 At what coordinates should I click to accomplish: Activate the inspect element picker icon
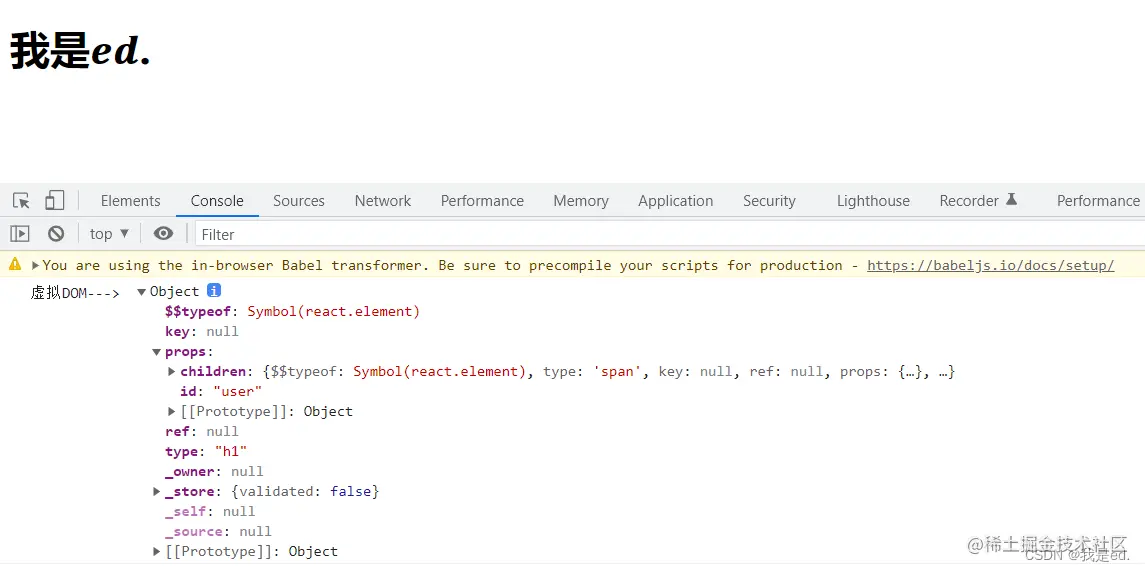(x=22, y=200)
